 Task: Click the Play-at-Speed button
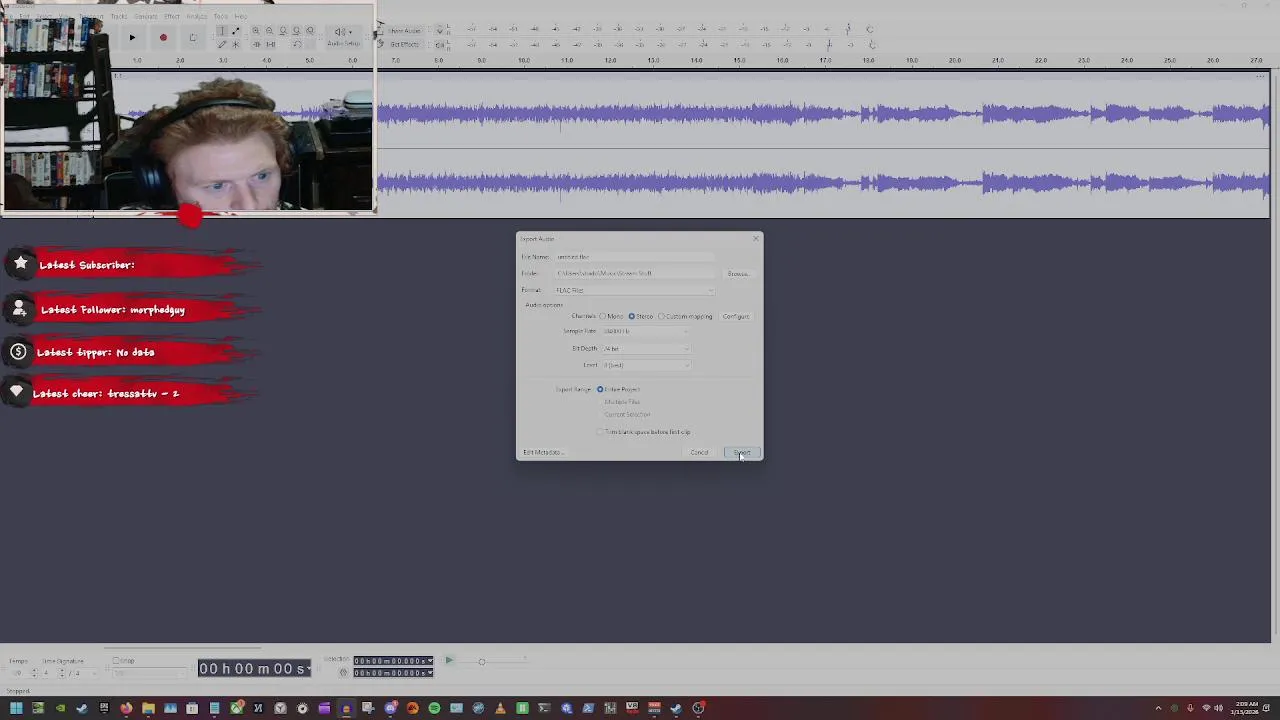pos(449,660)
